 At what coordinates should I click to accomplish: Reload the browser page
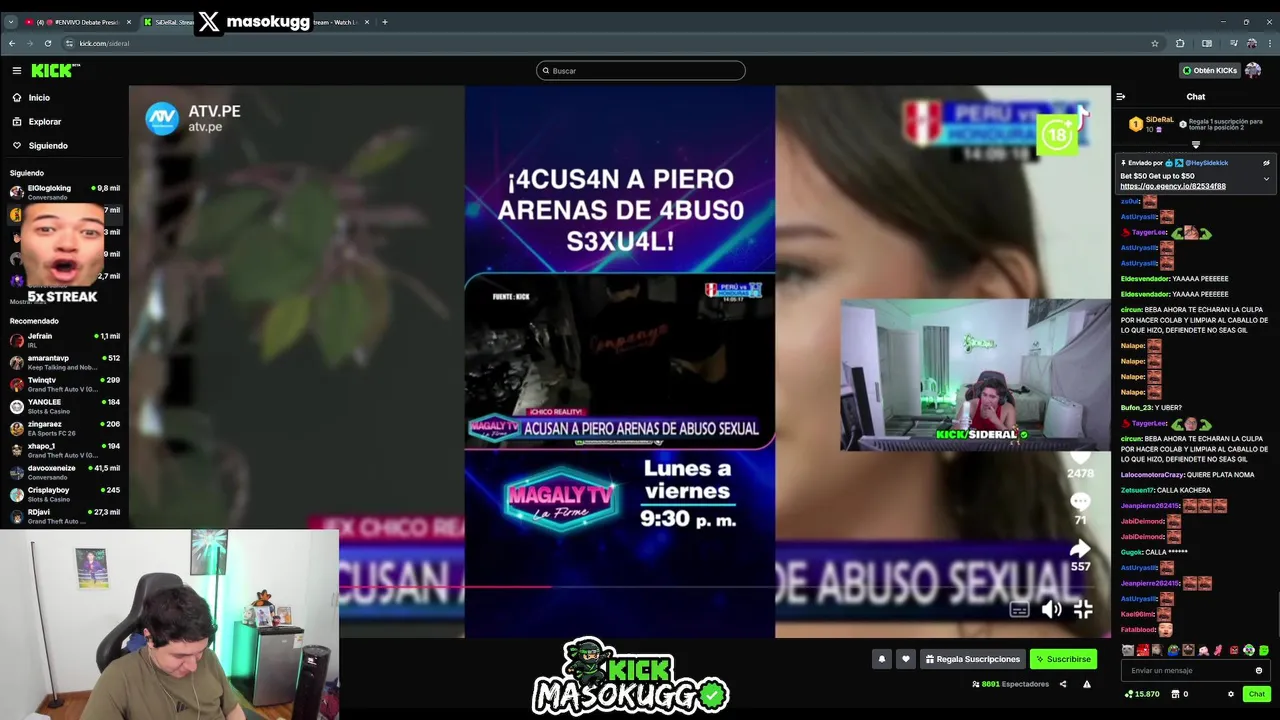click(x=48, y=43)
